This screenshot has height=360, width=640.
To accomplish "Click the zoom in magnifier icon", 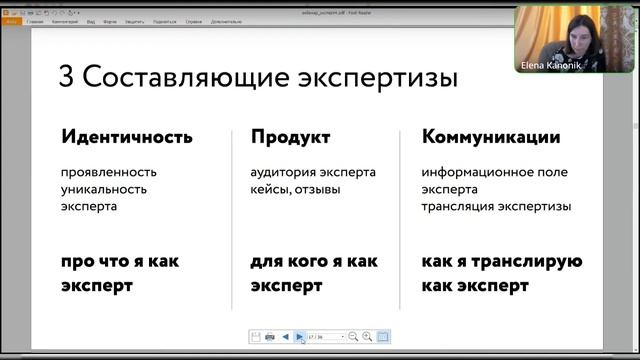I will (367, 337).
